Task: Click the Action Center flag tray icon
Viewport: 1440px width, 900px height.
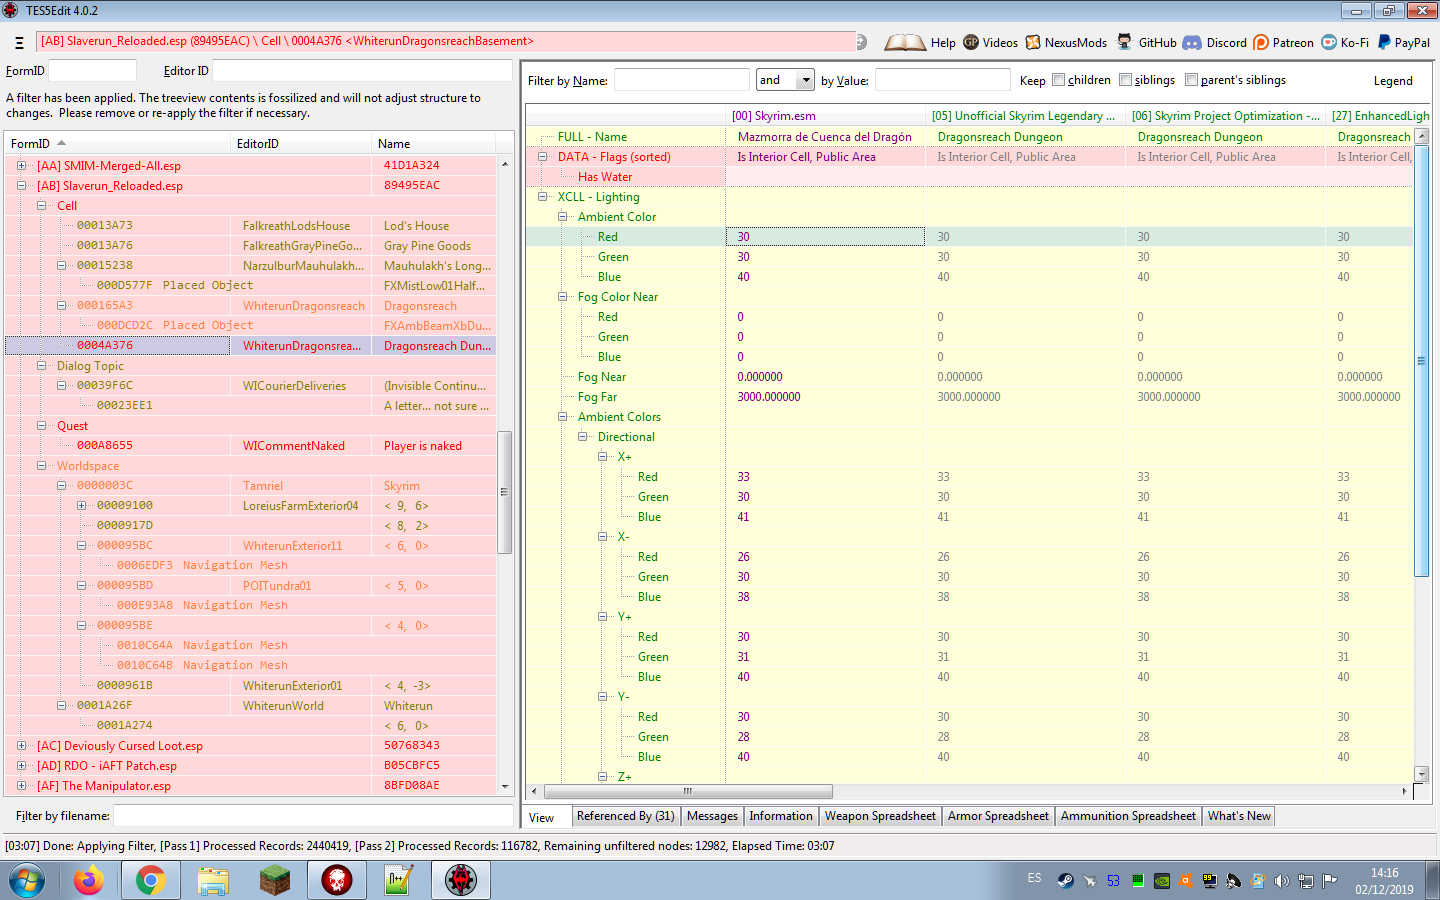Action: tap(1329, 881)
